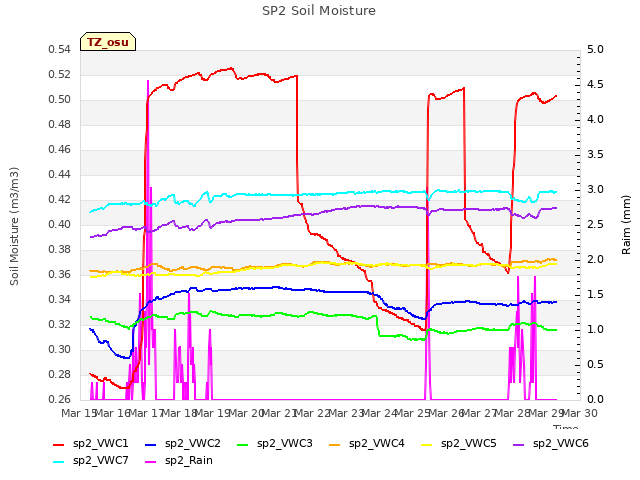Click the sp2_VWC2 legend label
The height and width of the screenshot is (480, 640).
[x=193, y=443]
